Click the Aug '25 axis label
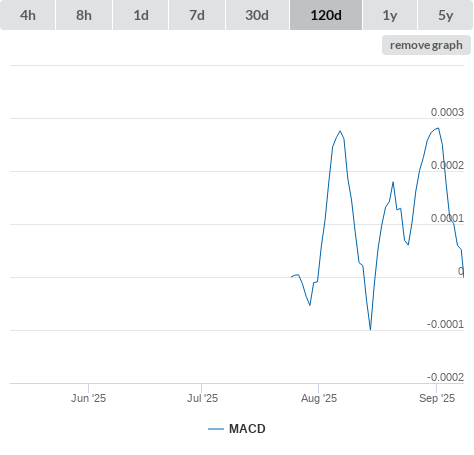 (319, 398)
